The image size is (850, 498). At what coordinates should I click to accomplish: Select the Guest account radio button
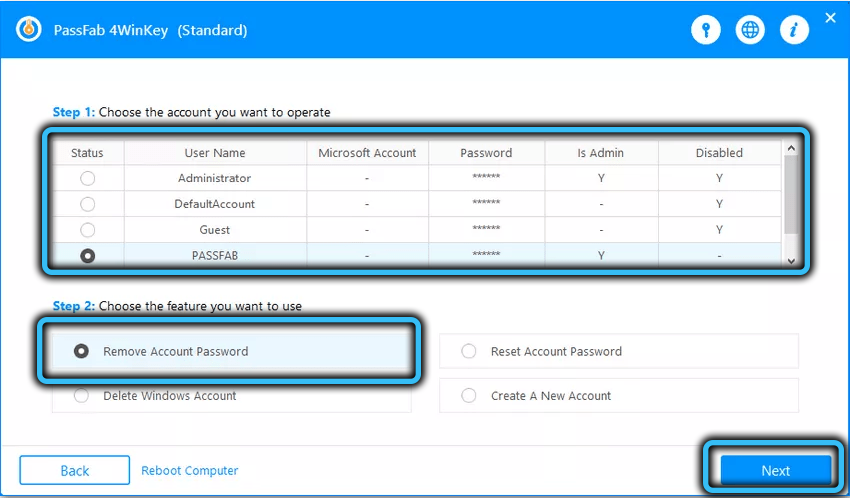(87, 230)
